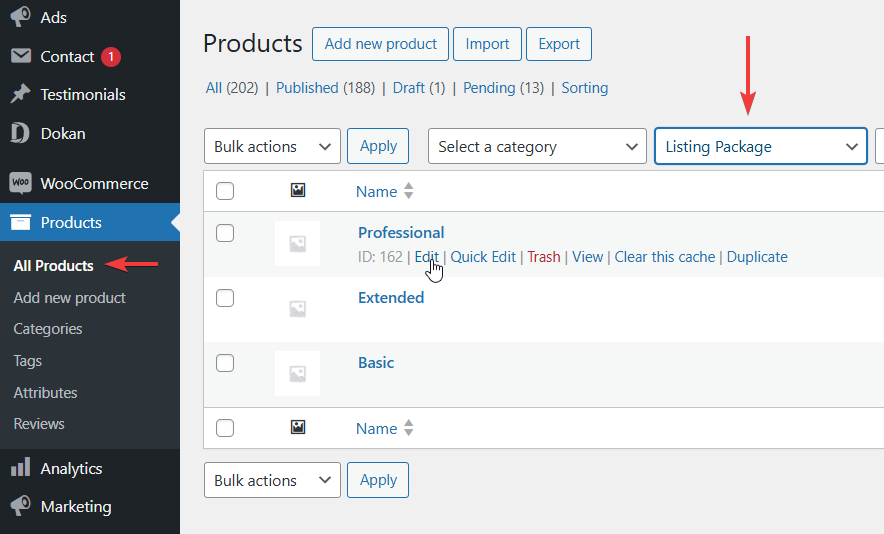The image size is (884, 534).
Task: Click the Ads megaphone icon in sidebar
Action: tap(20, 17)
